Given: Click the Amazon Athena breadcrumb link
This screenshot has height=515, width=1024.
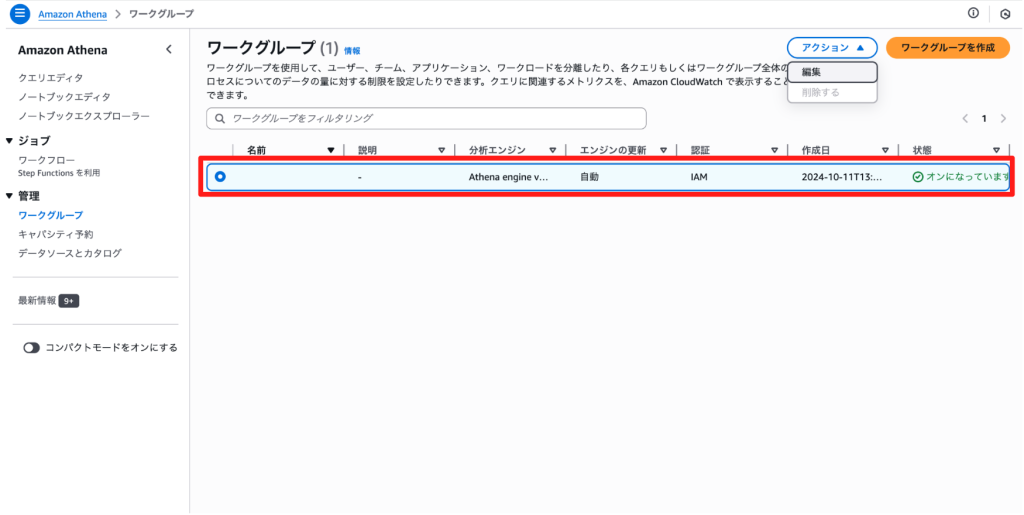Looking at the screenshot, I should 72,14.
